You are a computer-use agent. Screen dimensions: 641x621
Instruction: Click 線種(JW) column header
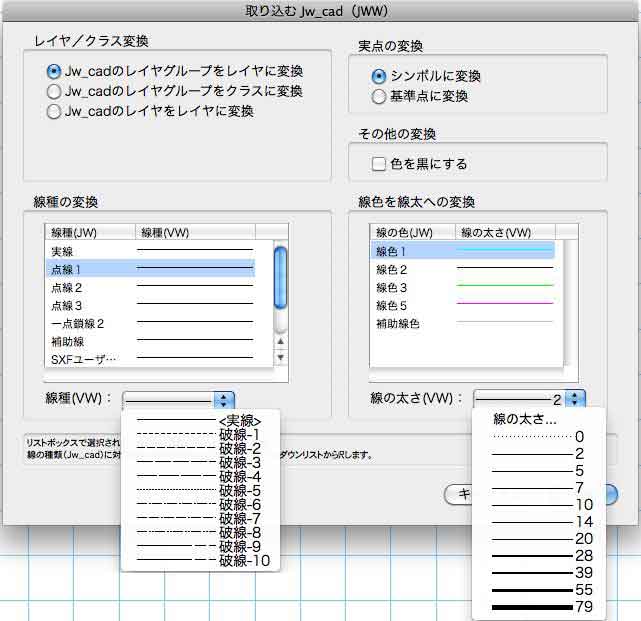(89, 232)
